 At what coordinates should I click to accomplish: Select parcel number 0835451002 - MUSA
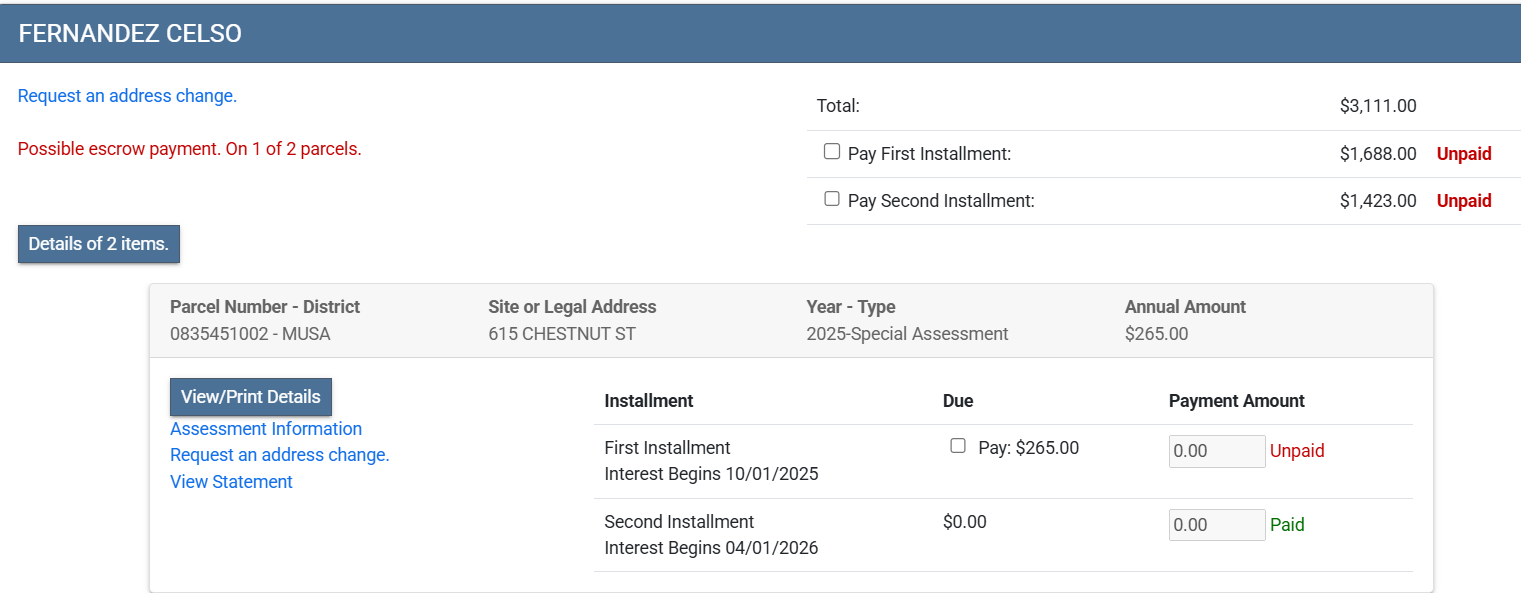[250, 334]
